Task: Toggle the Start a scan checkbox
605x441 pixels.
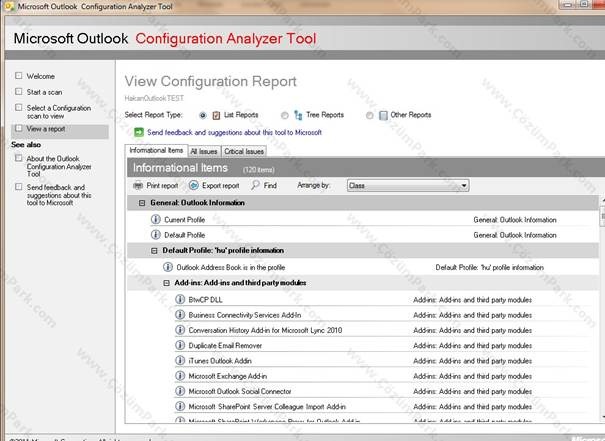Action: tap(19, 91)
